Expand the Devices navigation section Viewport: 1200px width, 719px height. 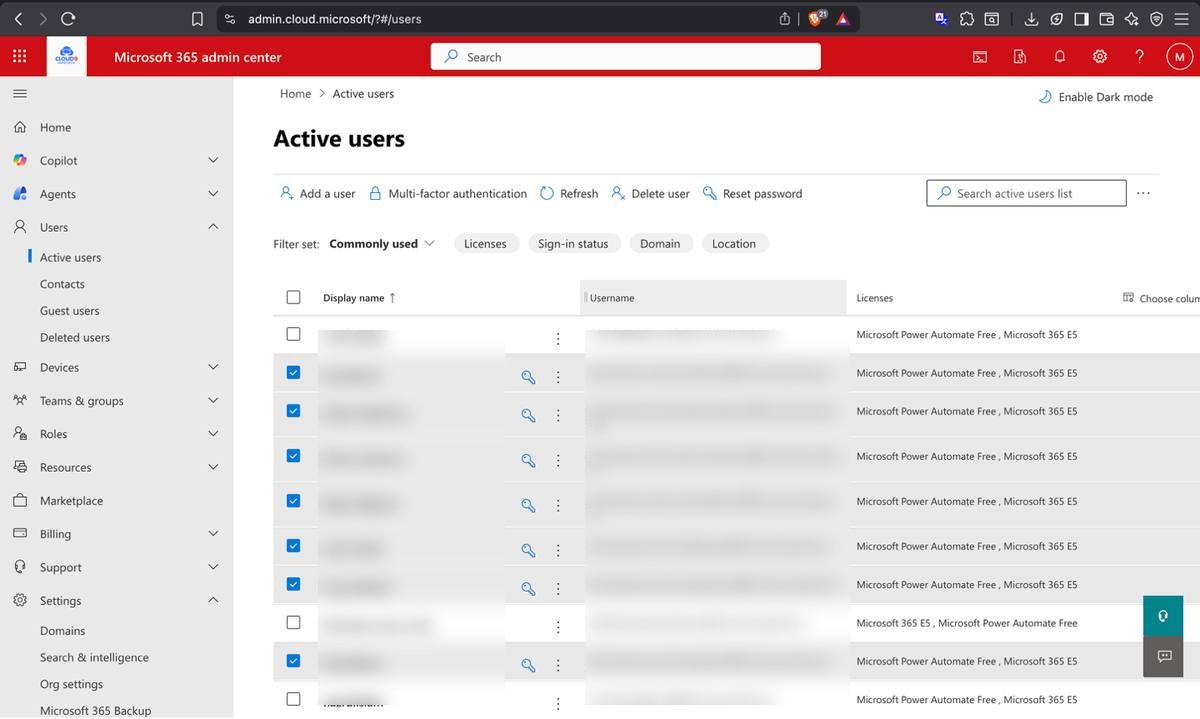tap(213, 367)
